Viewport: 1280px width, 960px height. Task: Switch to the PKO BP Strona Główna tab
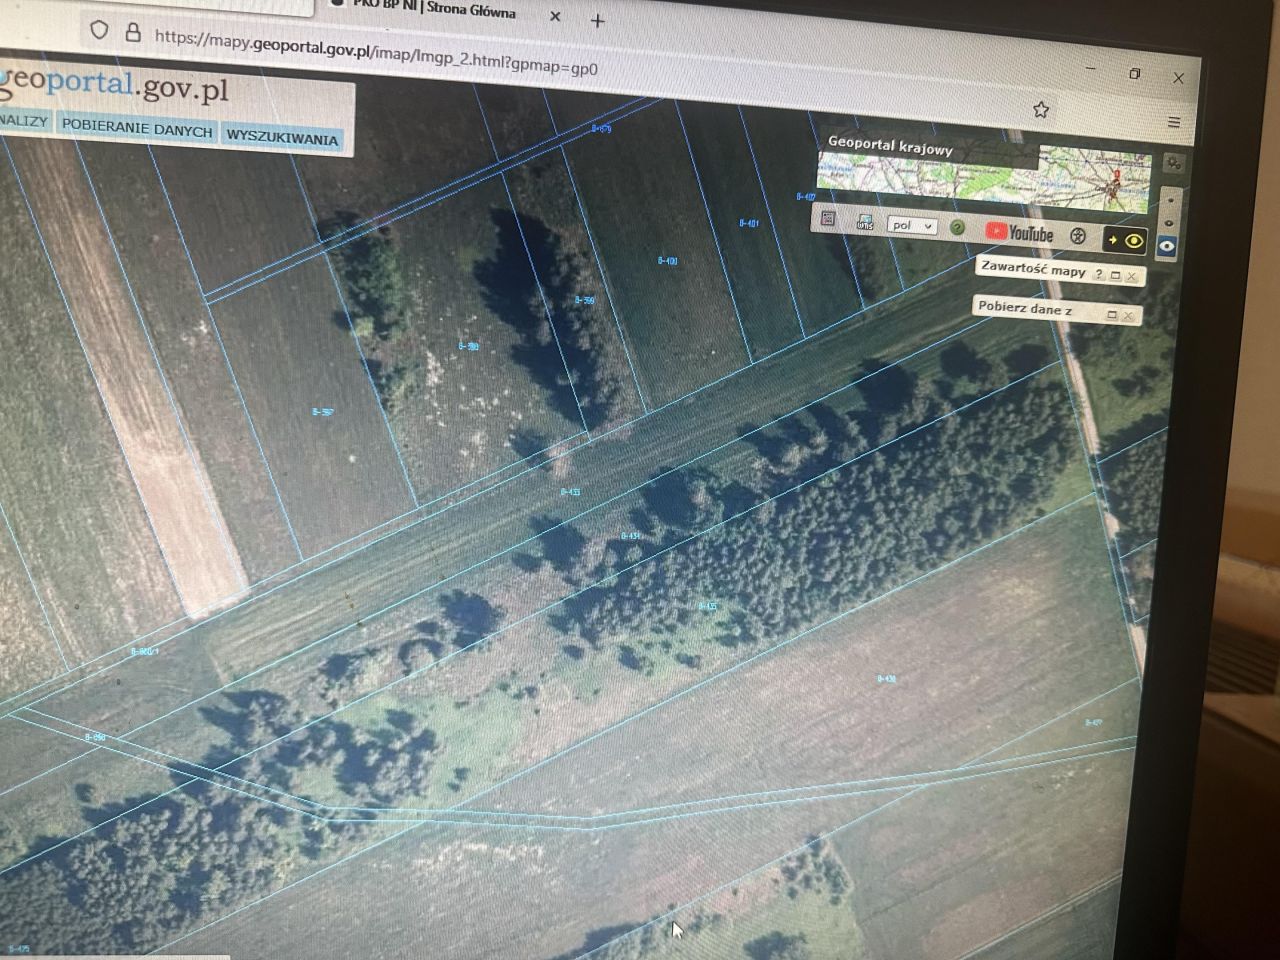tap(432, 10)
